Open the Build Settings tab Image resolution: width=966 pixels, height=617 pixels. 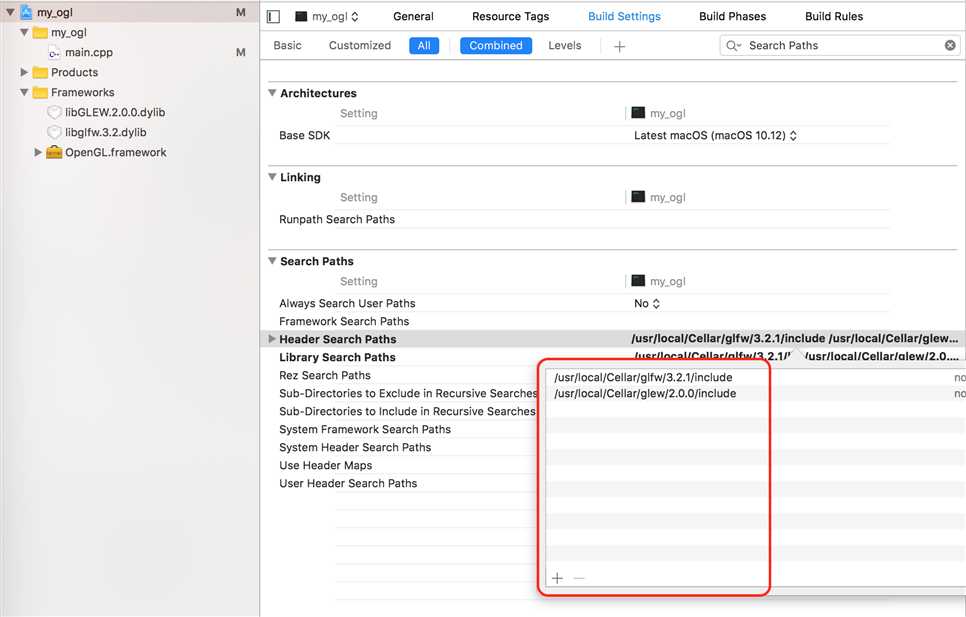[x=624, y=17]
